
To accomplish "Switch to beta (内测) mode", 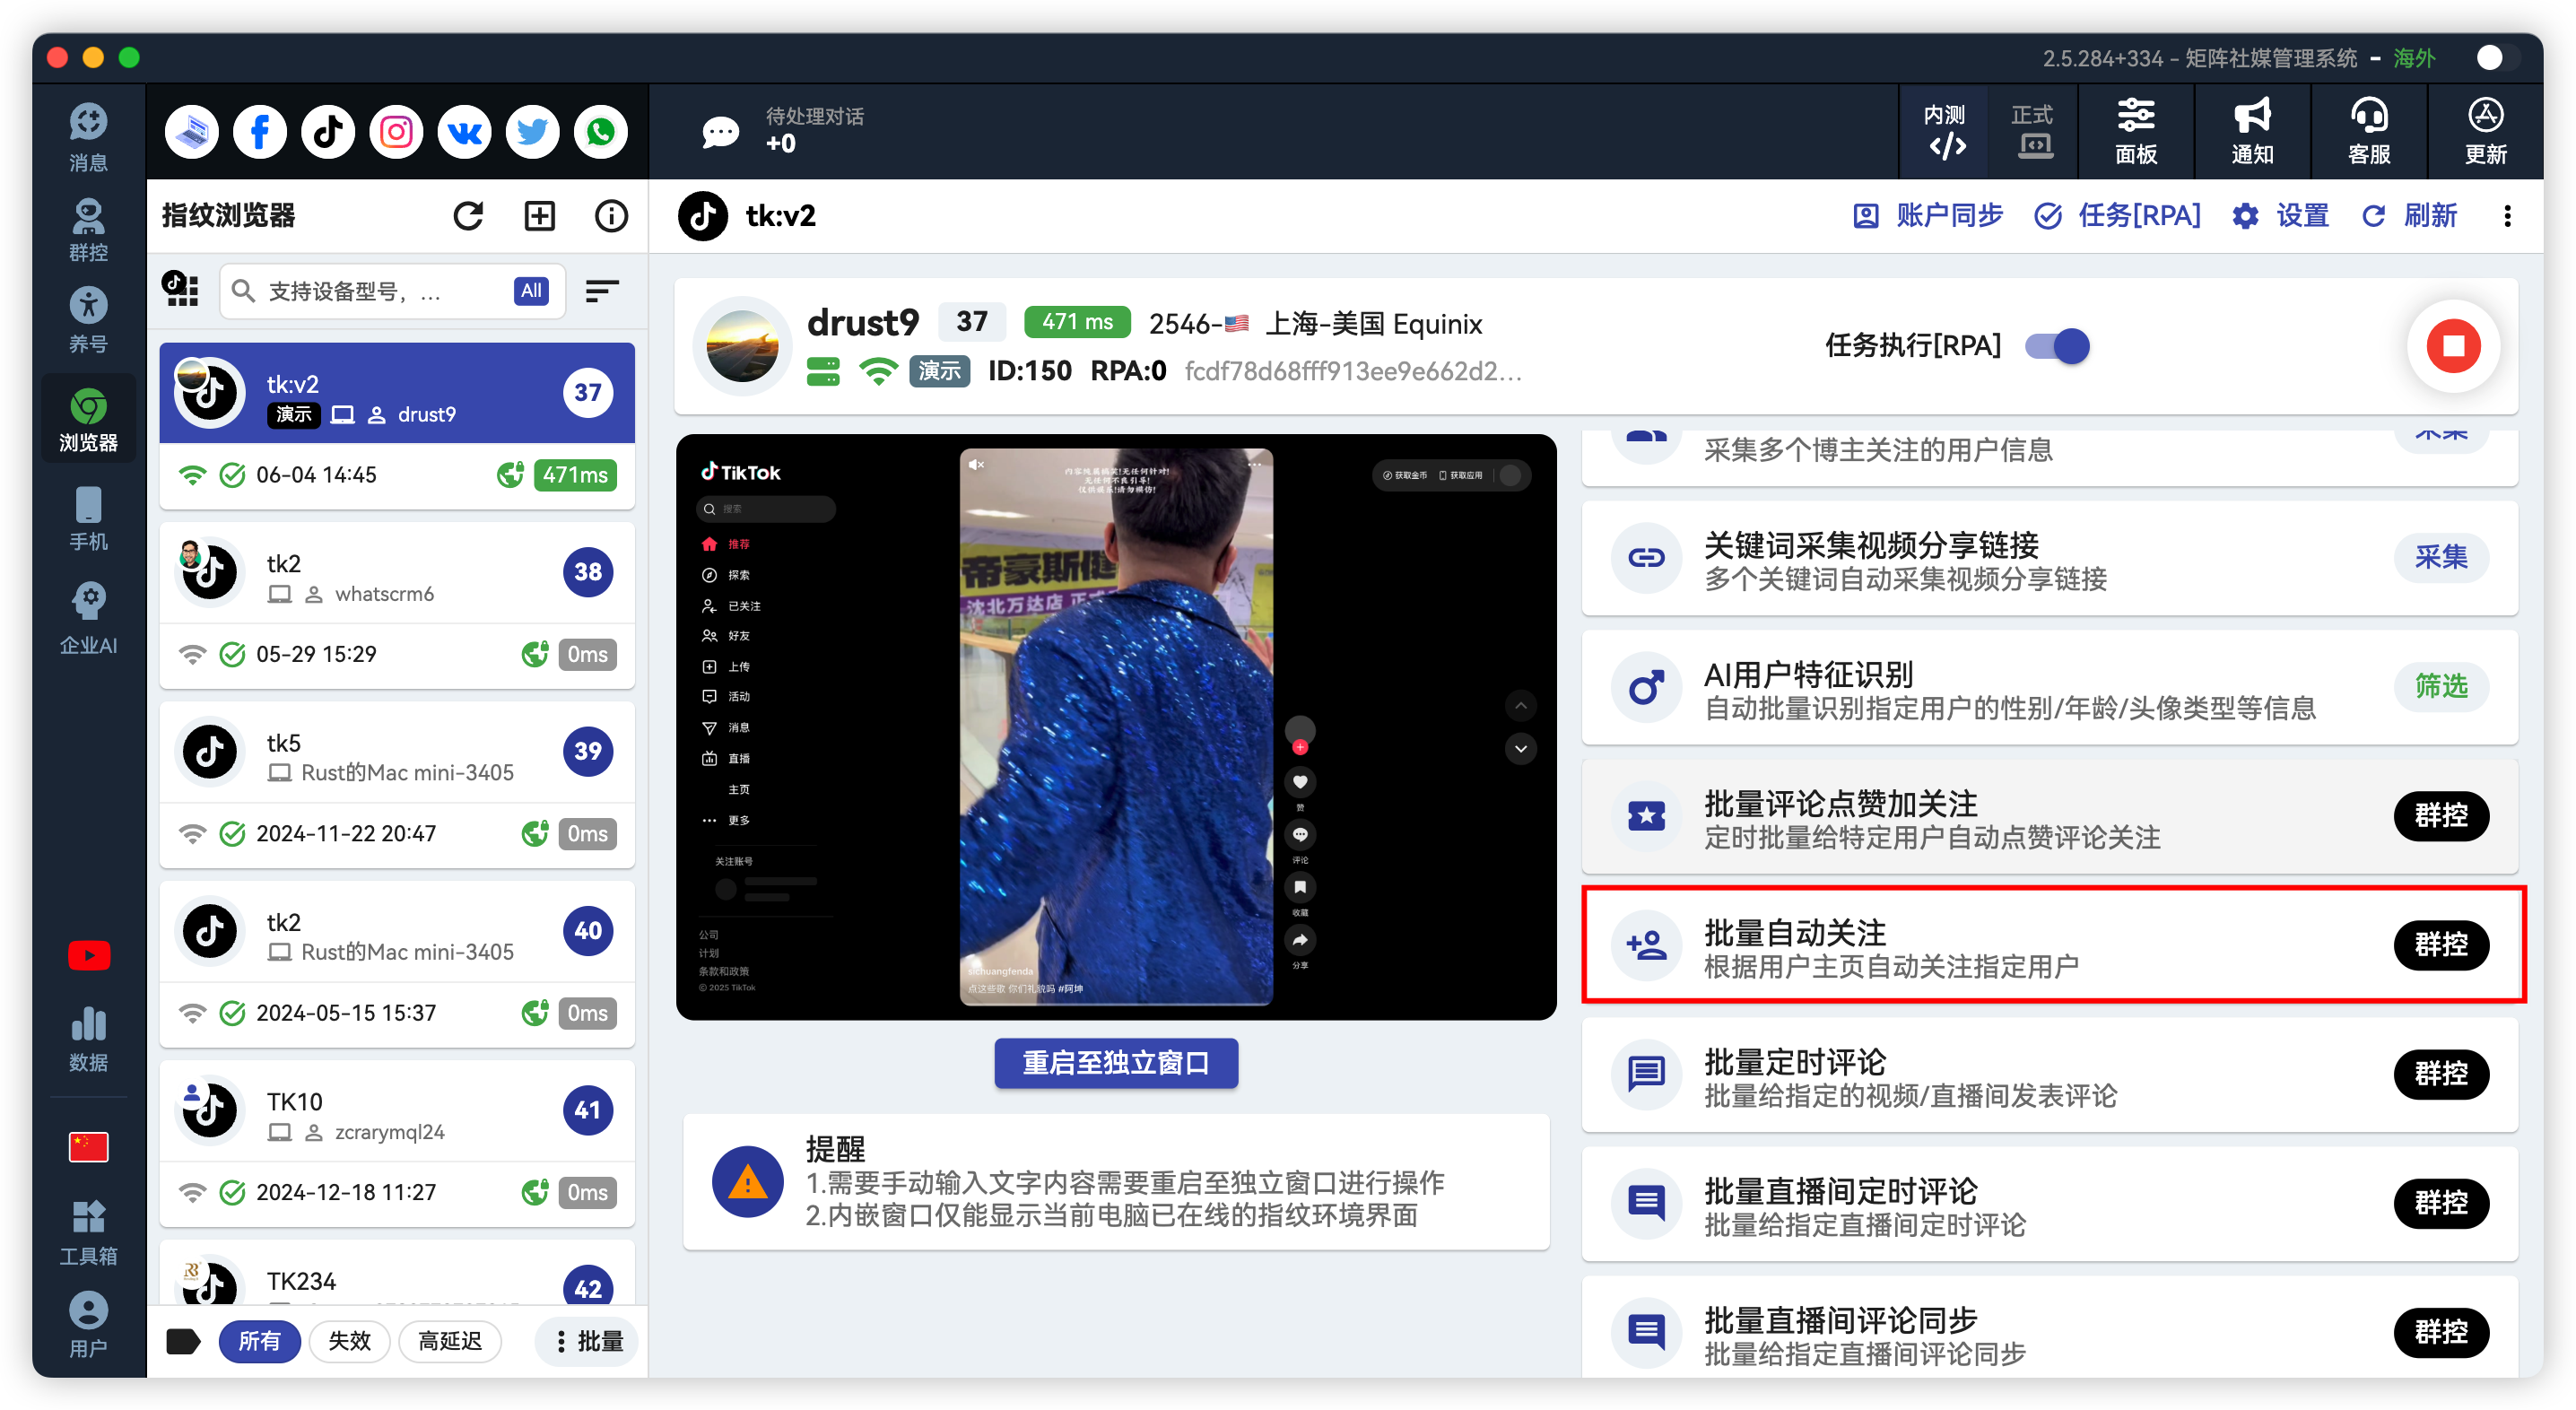I will coord(1944,131).
